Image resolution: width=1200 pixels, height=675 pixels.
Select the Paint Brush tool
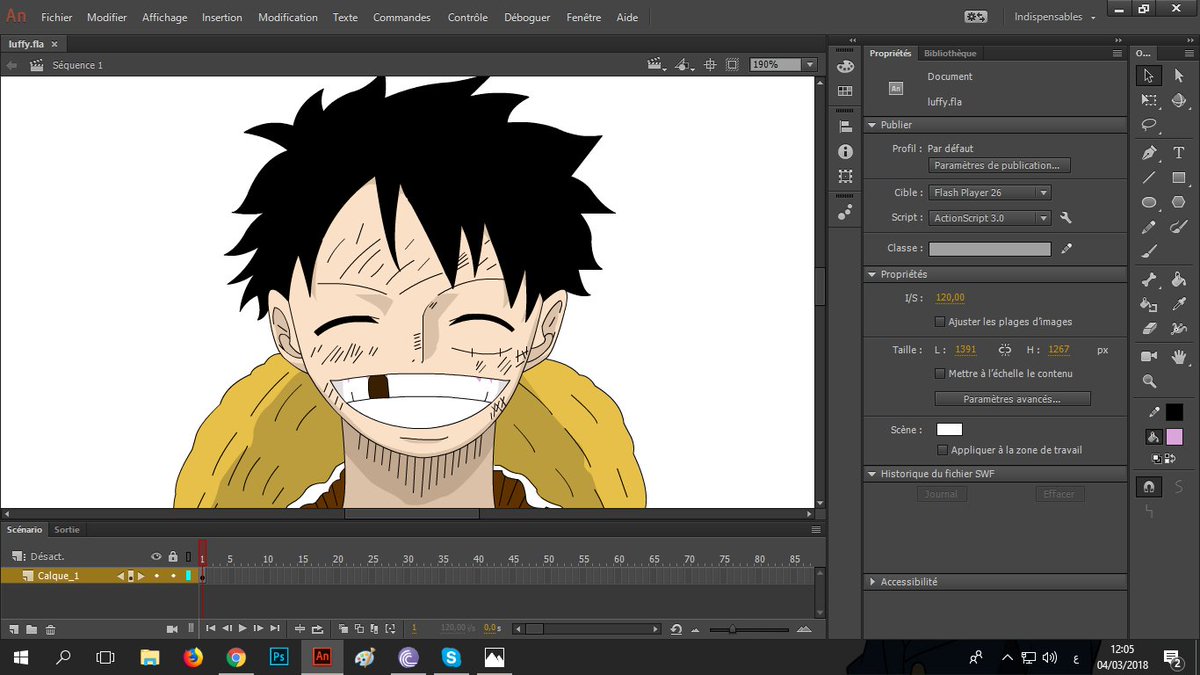1178,227
